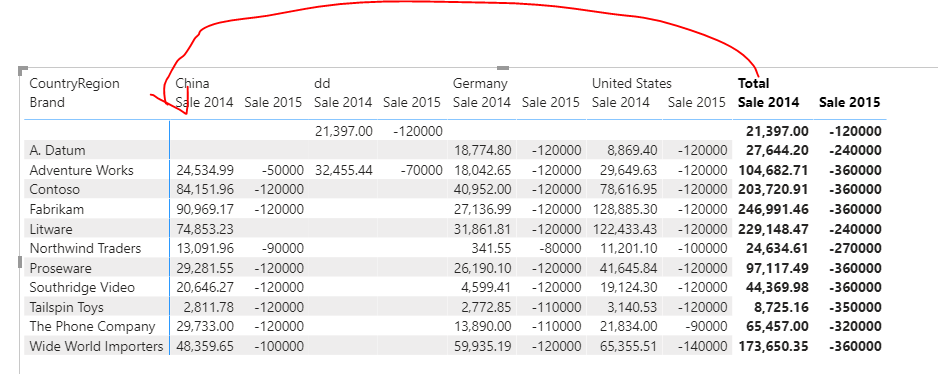This screenshot has height=374, width=938.
Task: Click Sale 2014 header under dd
Action: click(343, 102)
